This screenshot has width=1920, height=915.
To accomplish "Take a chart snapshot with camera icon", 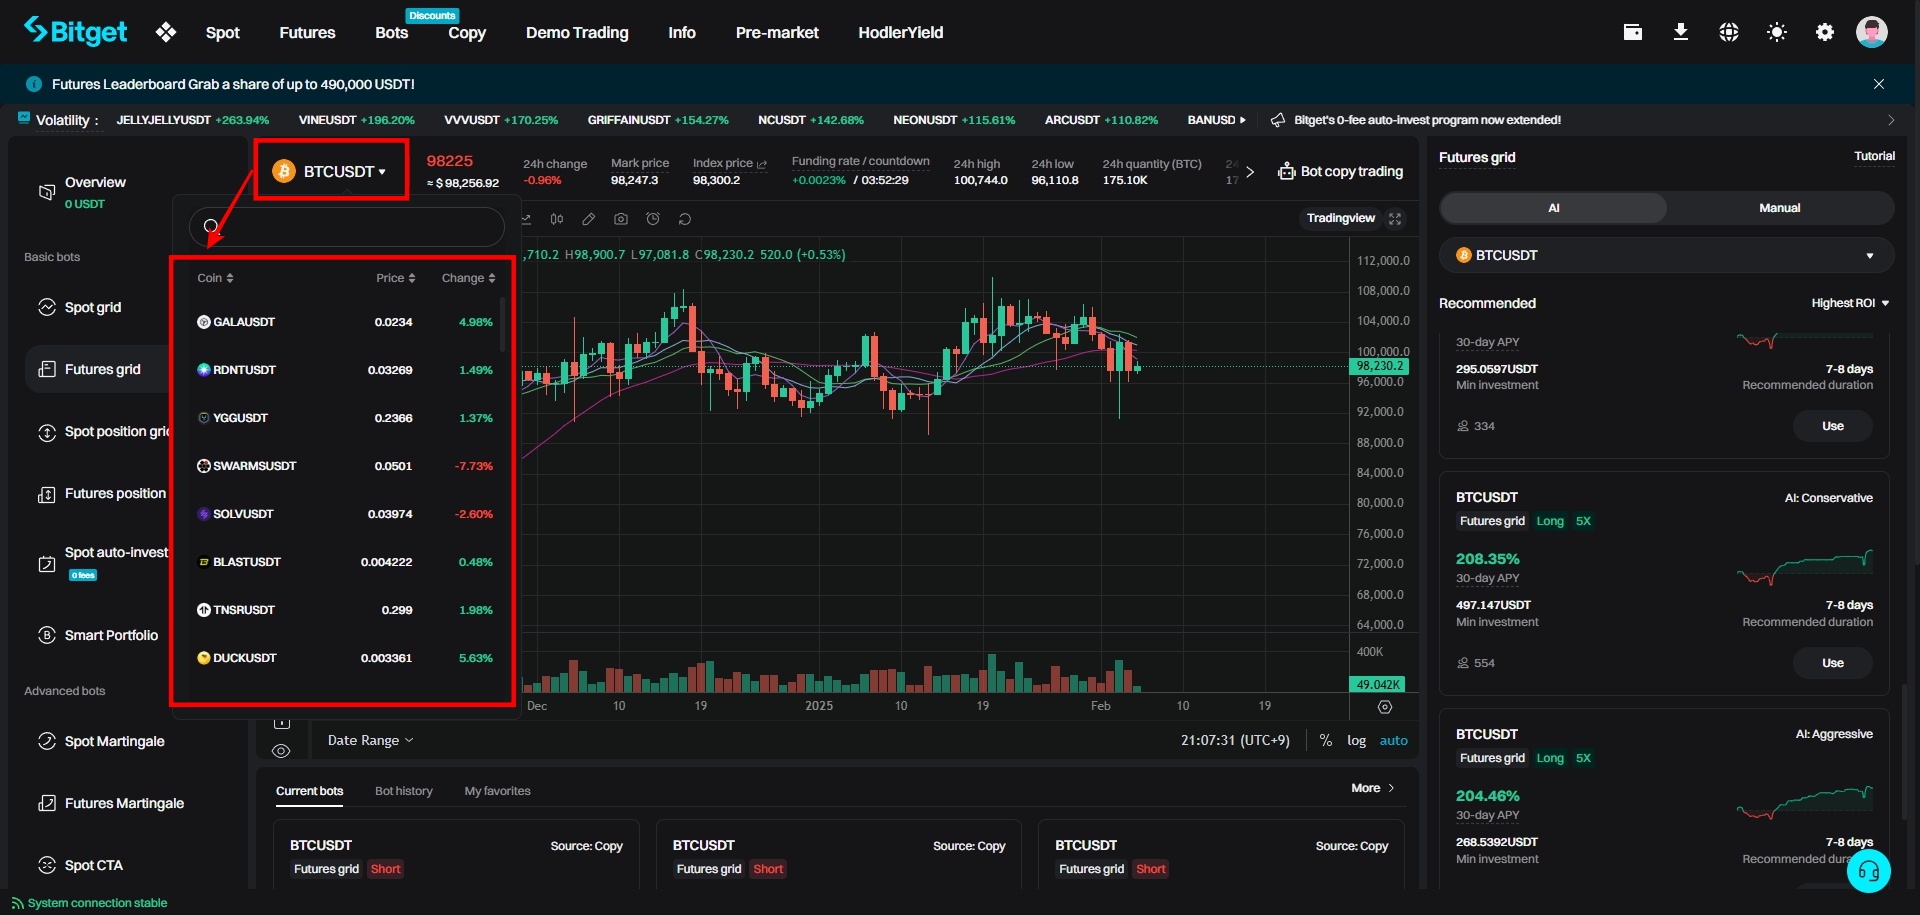I will coord(621,219).
